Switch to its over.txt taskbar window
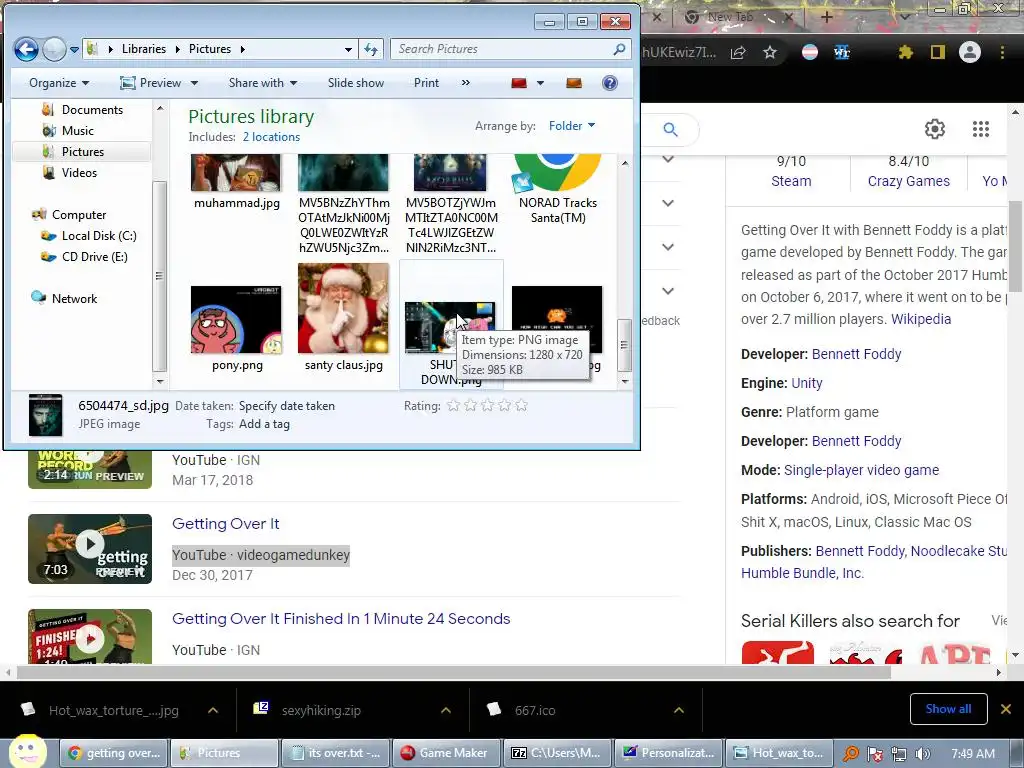 tap(336, 753)
